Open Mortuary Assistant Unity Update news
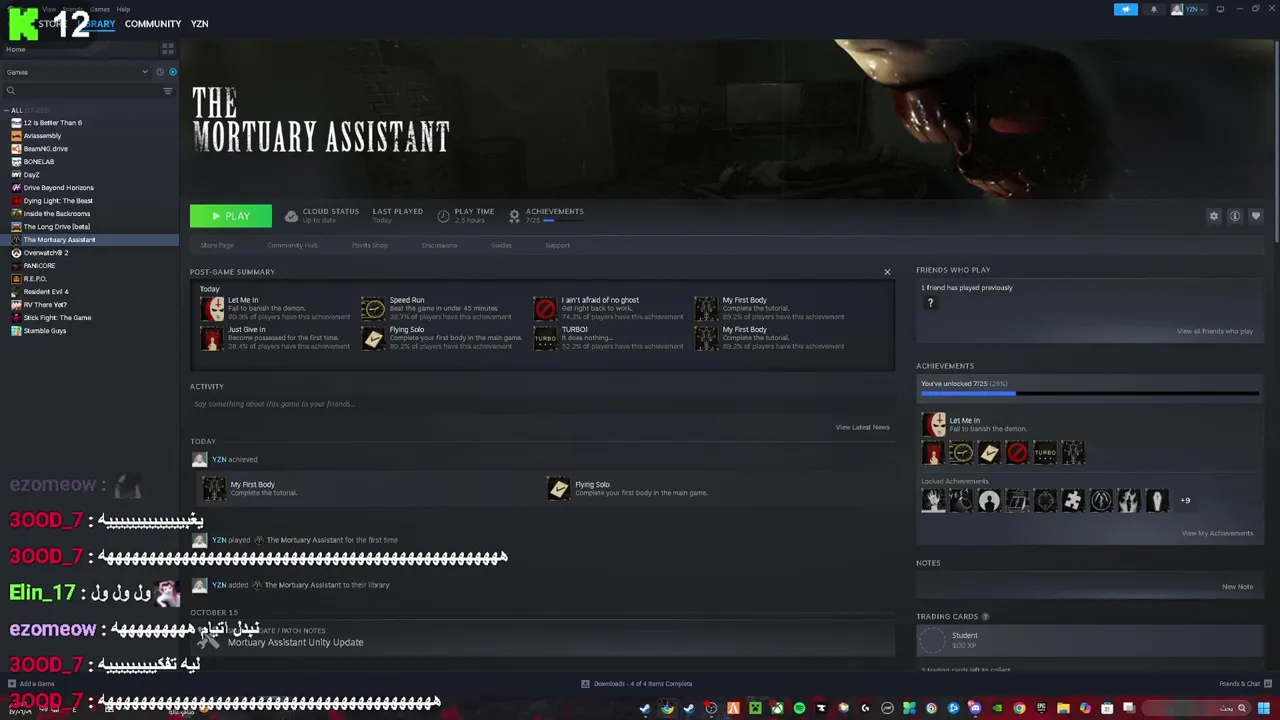 (295, 642)
